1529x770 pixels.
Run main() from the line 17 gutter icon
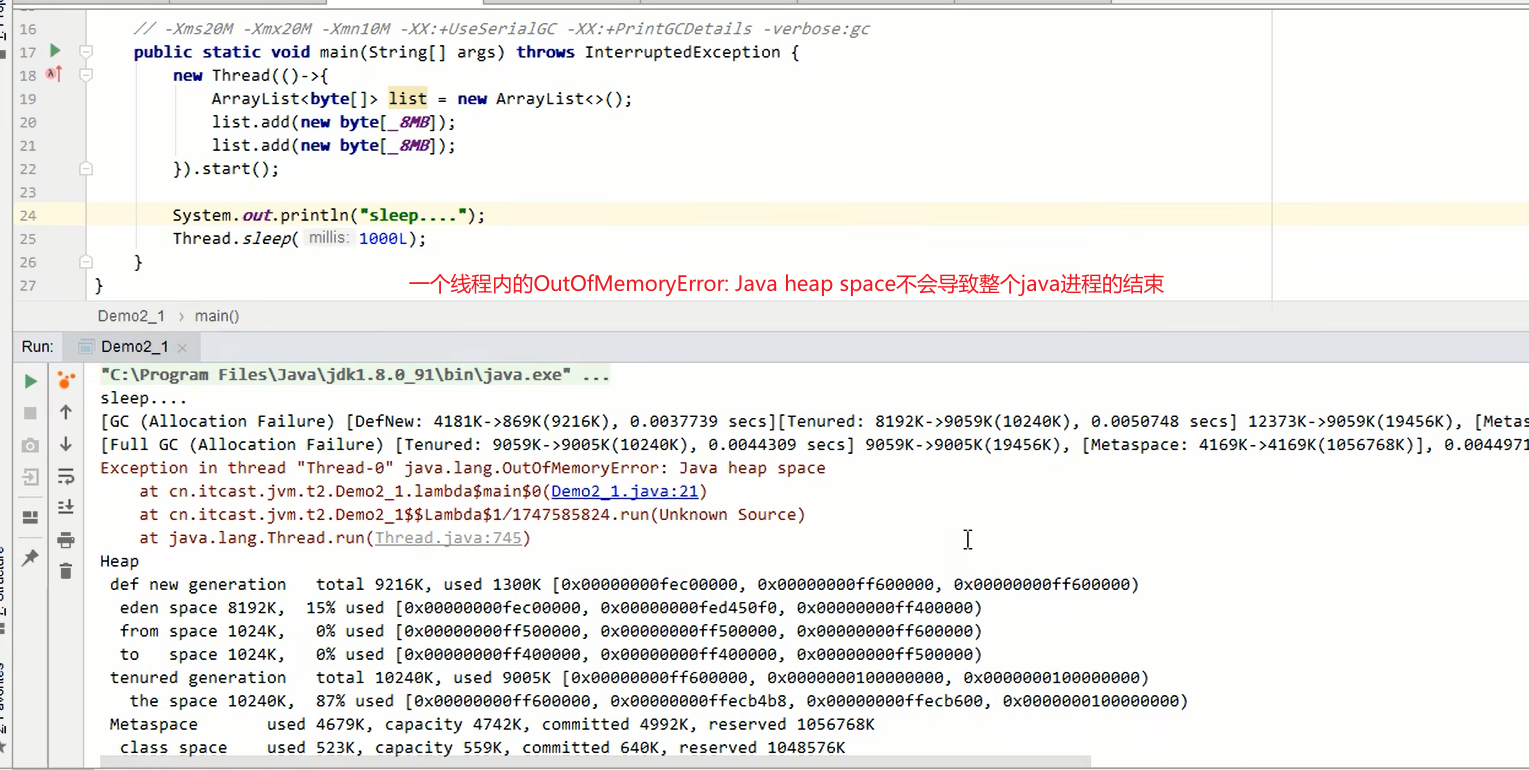click(x=55, y=52)
